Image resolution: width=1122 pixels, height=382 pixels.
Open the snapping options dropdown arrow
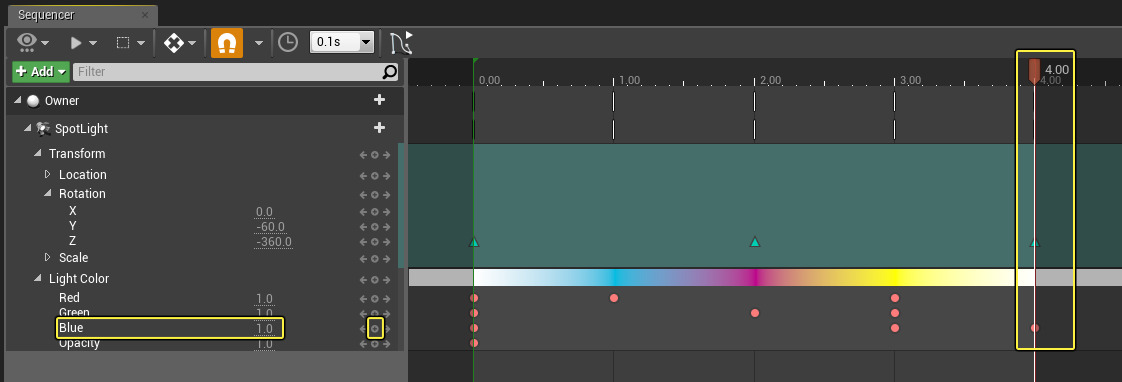pos(258,44)
